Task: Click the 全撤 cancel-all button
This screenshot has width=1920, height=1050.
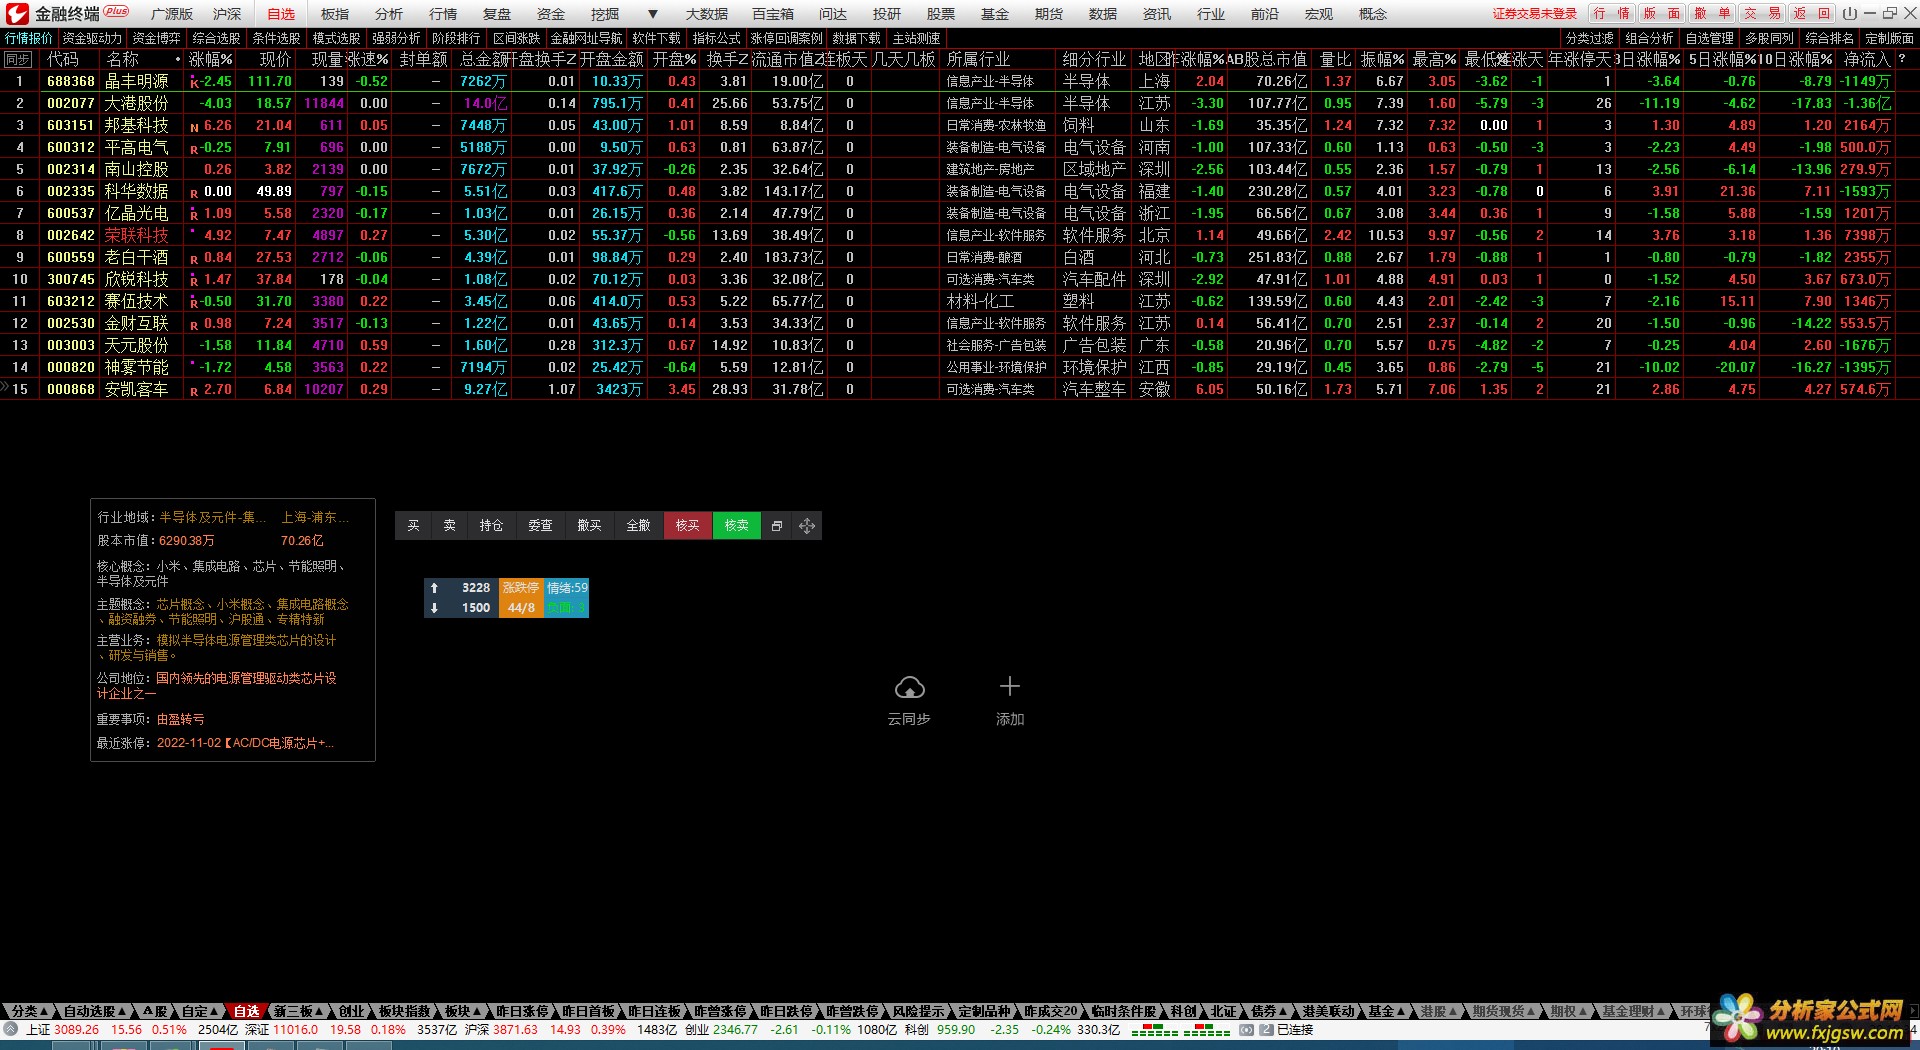Action: click(638, 526)
